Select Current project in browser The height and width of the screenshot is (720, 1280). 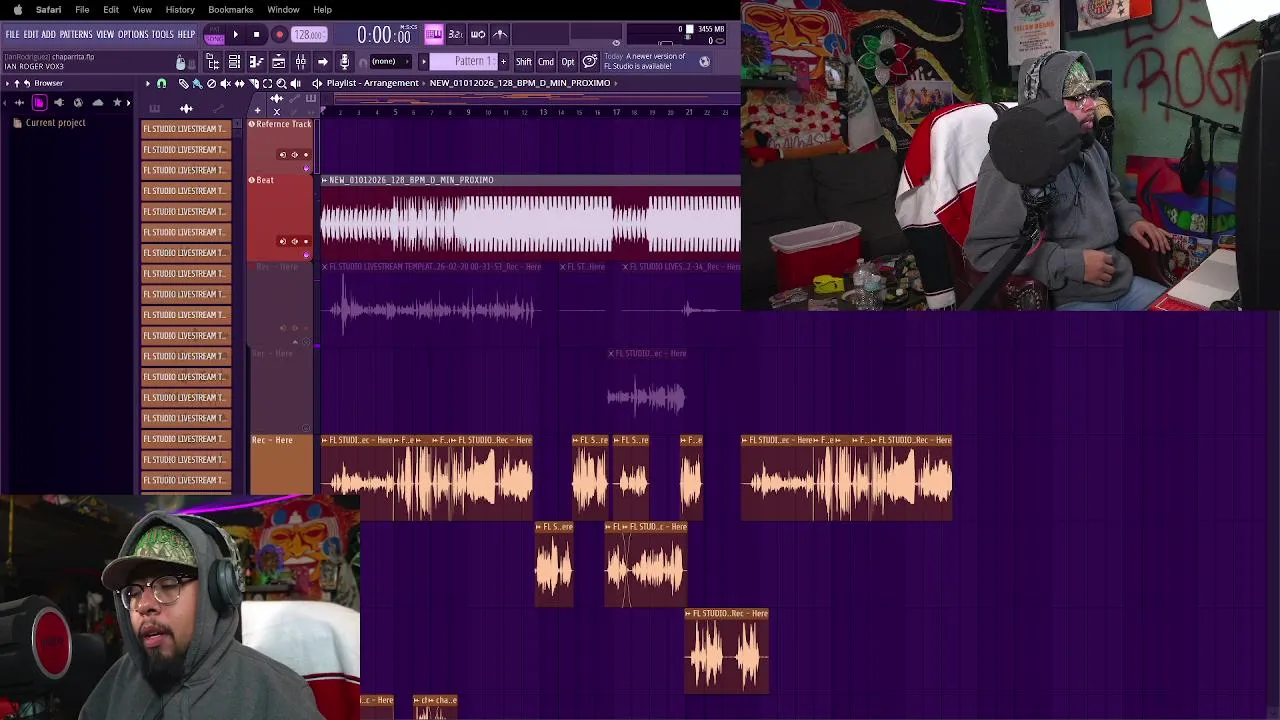click(x=55, y=122)
